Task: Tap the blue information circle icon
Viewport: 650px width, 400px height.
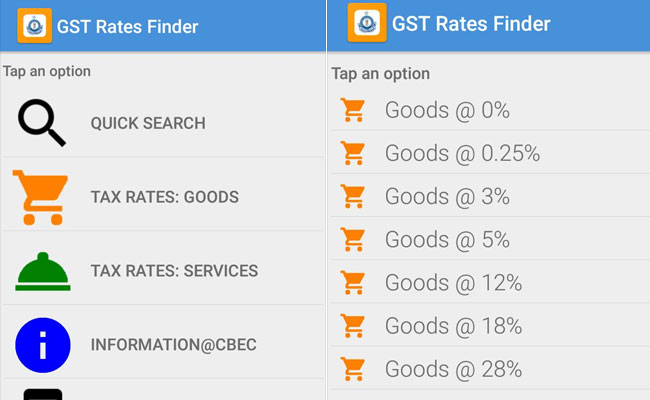Action: coord(42,345)
